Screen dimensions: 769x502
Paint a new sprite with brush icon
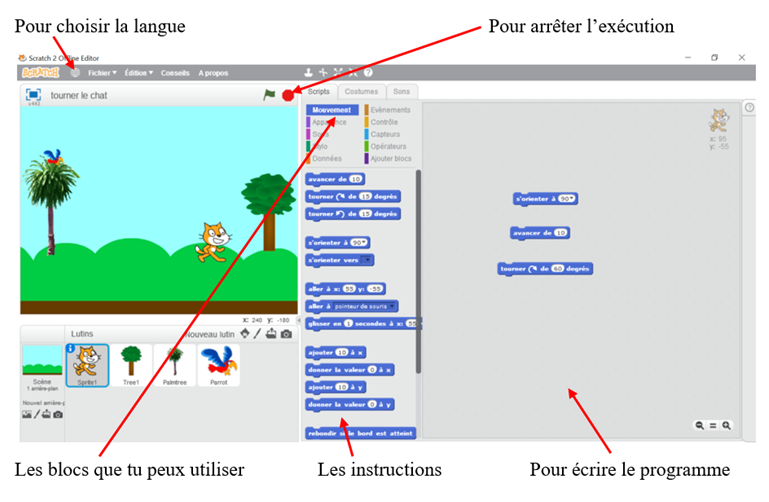pyautogui.click(x=258, y=333)
